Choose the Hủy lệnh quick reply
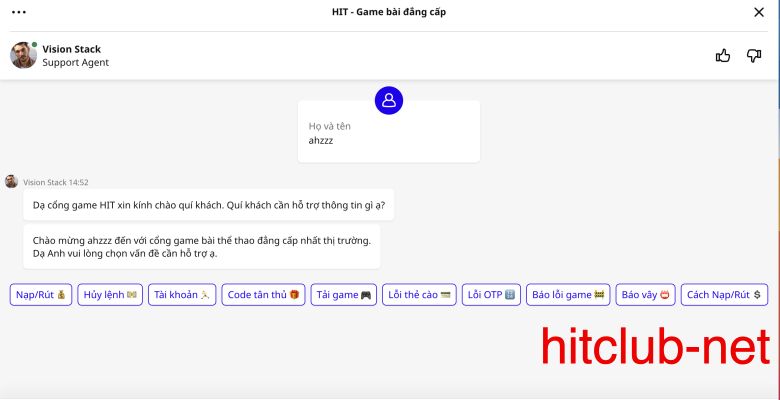 [110, 295]
